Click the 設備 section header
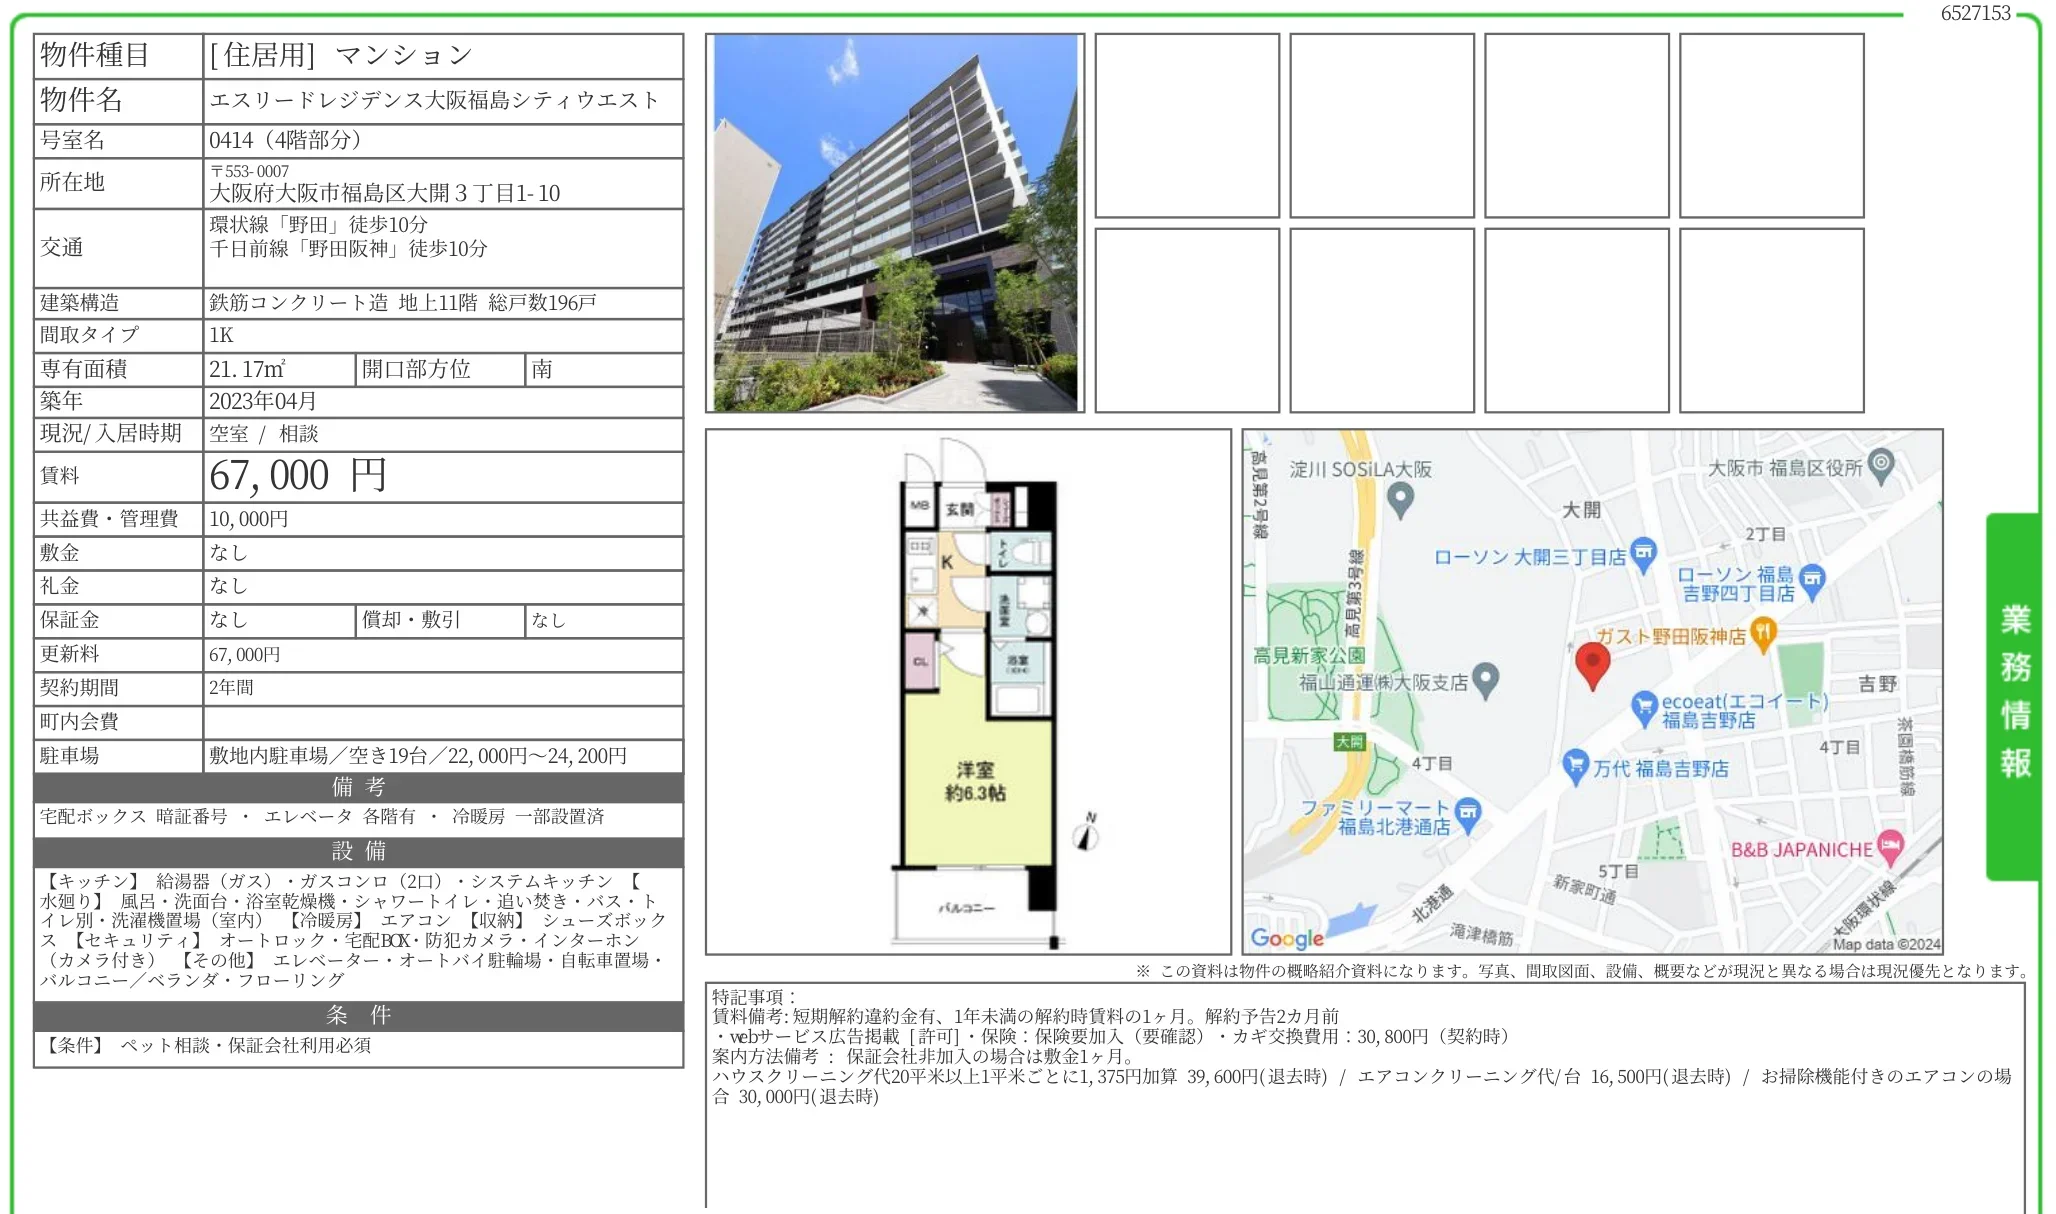The image size is (2056, 1214). pos(359,851)
